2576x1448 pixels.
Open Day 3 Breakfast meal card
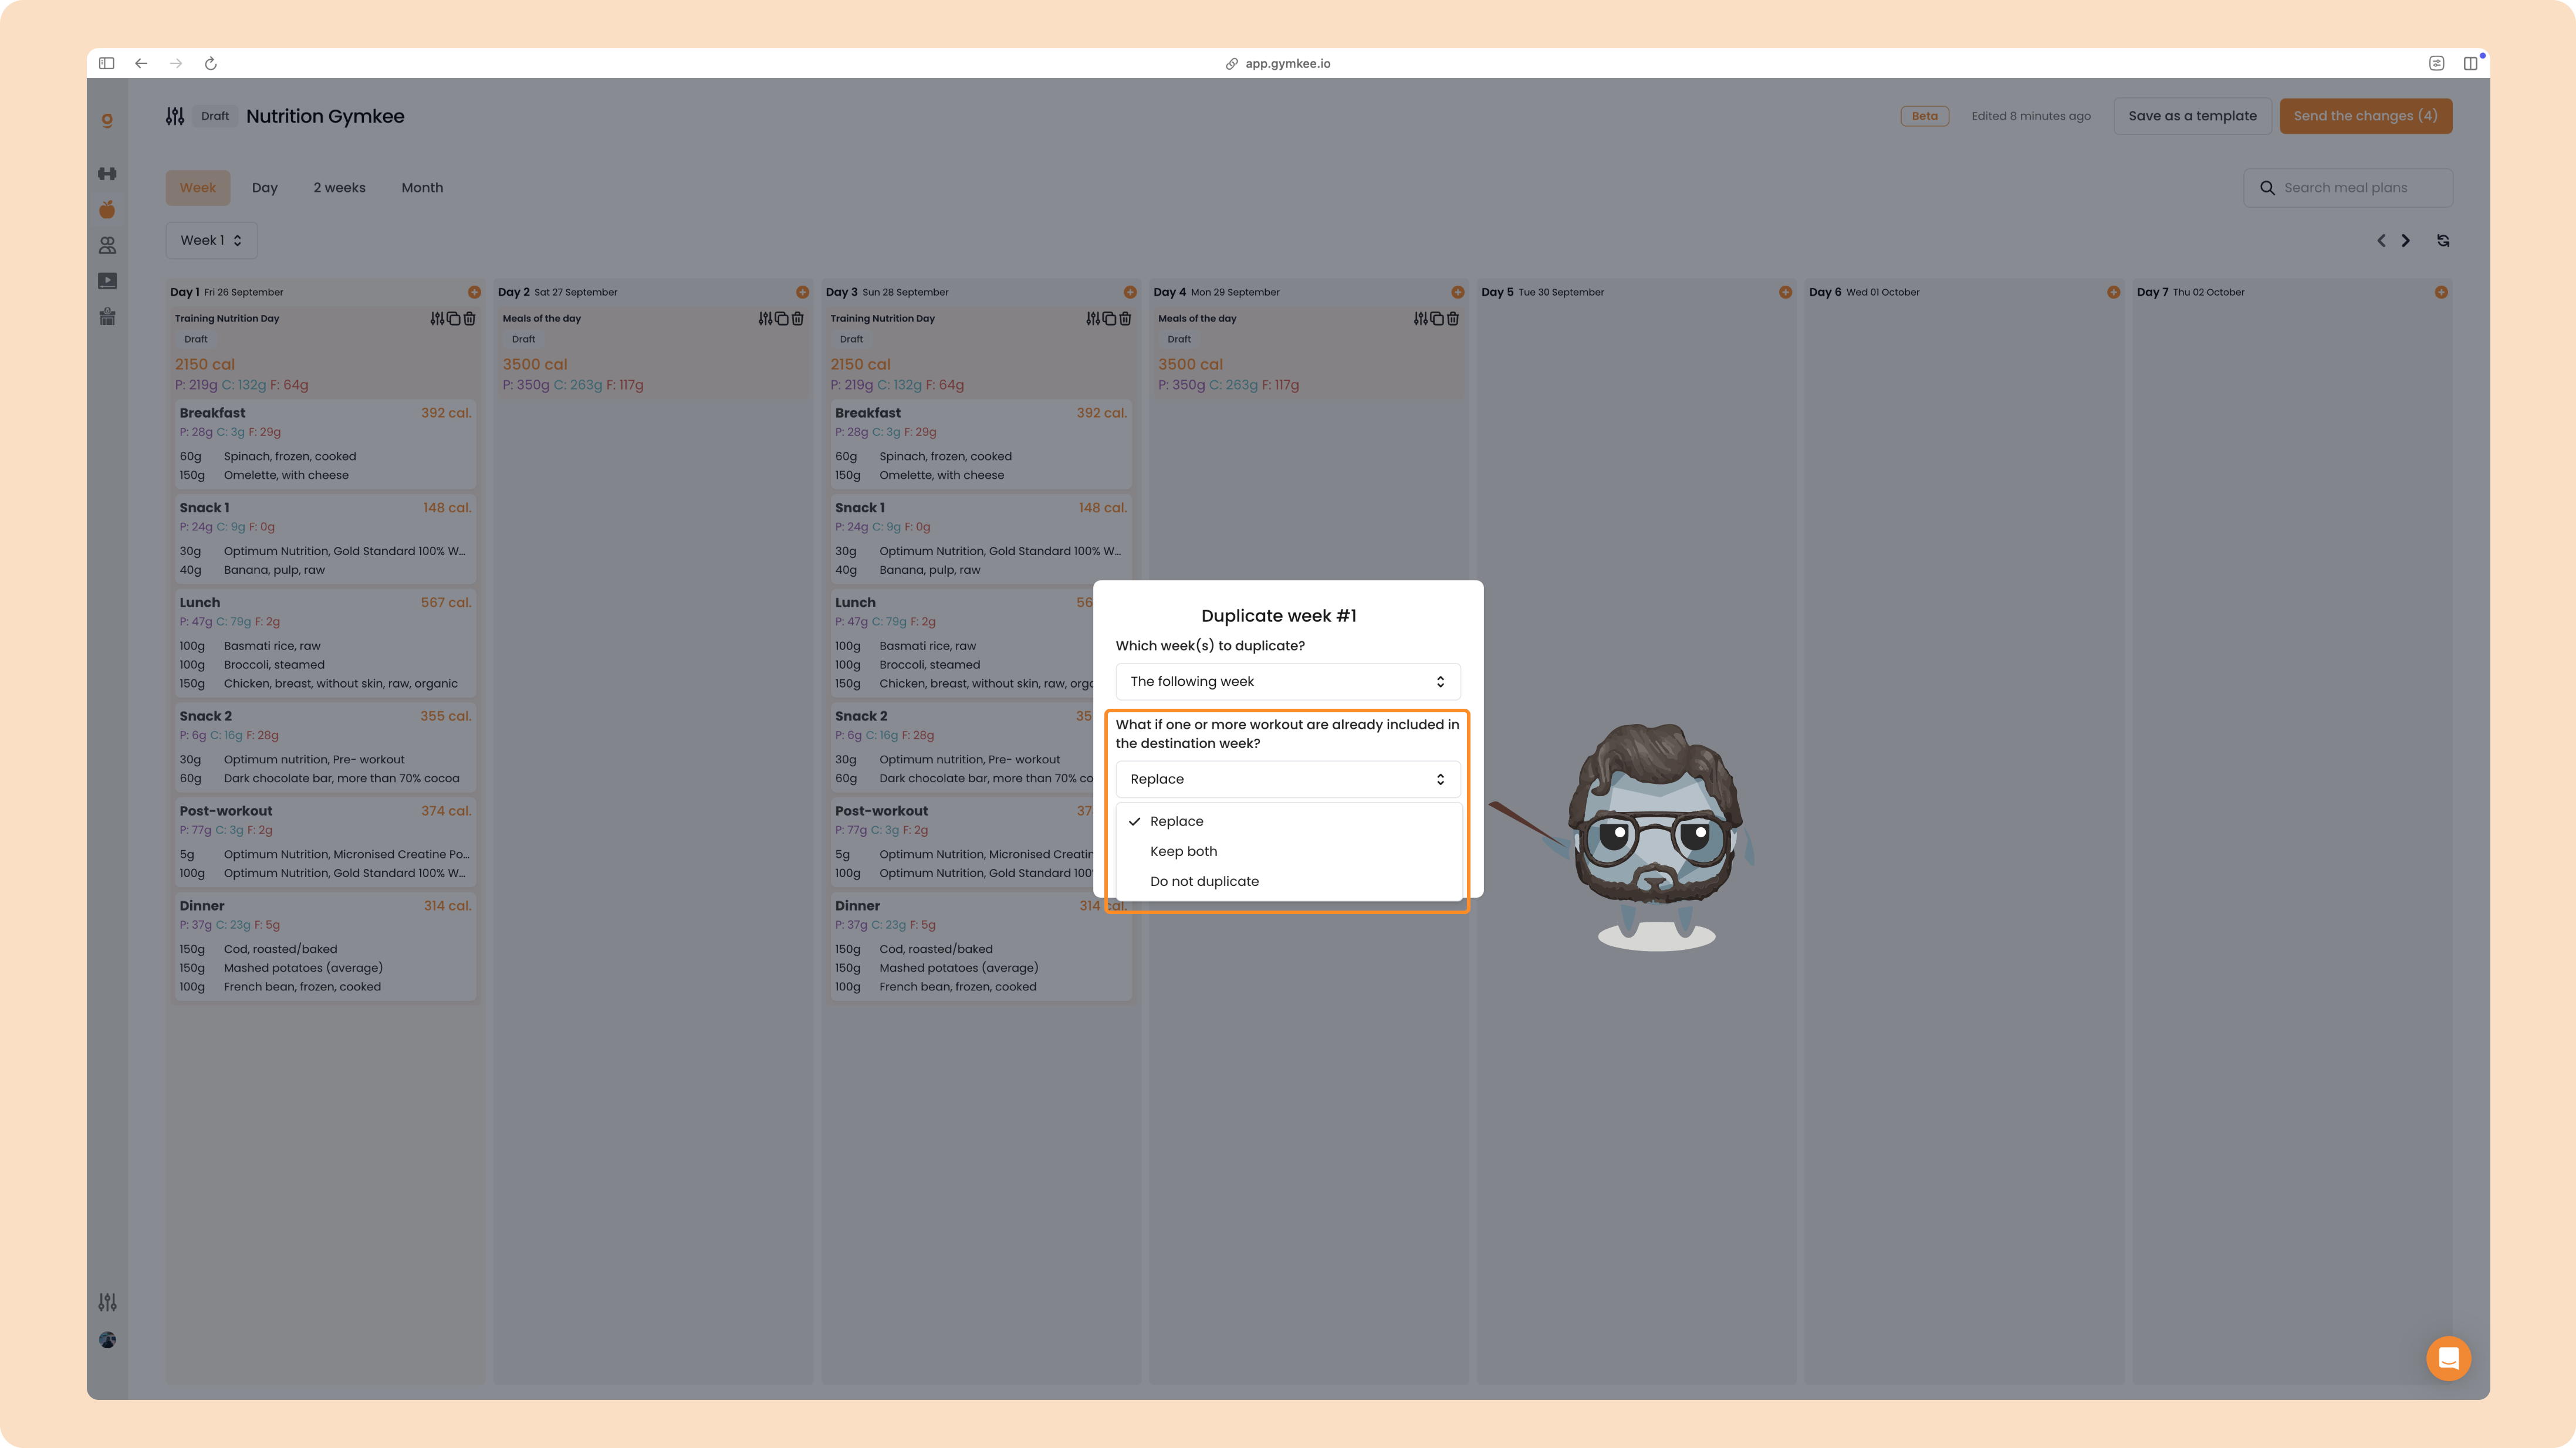[981, 443]
